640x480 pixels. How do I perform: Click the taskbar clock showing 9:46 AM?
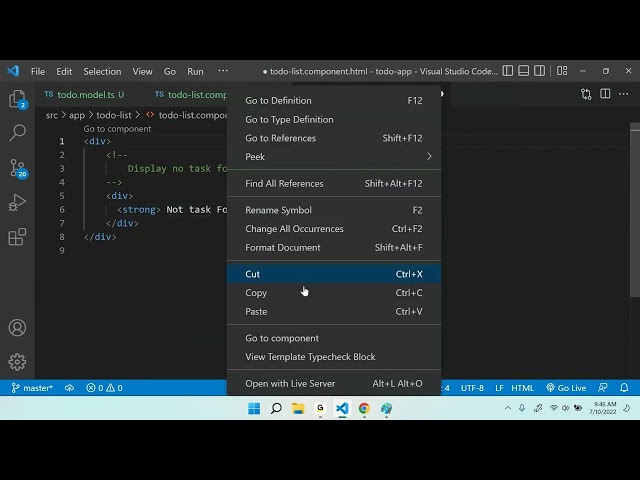coord(603,408)
